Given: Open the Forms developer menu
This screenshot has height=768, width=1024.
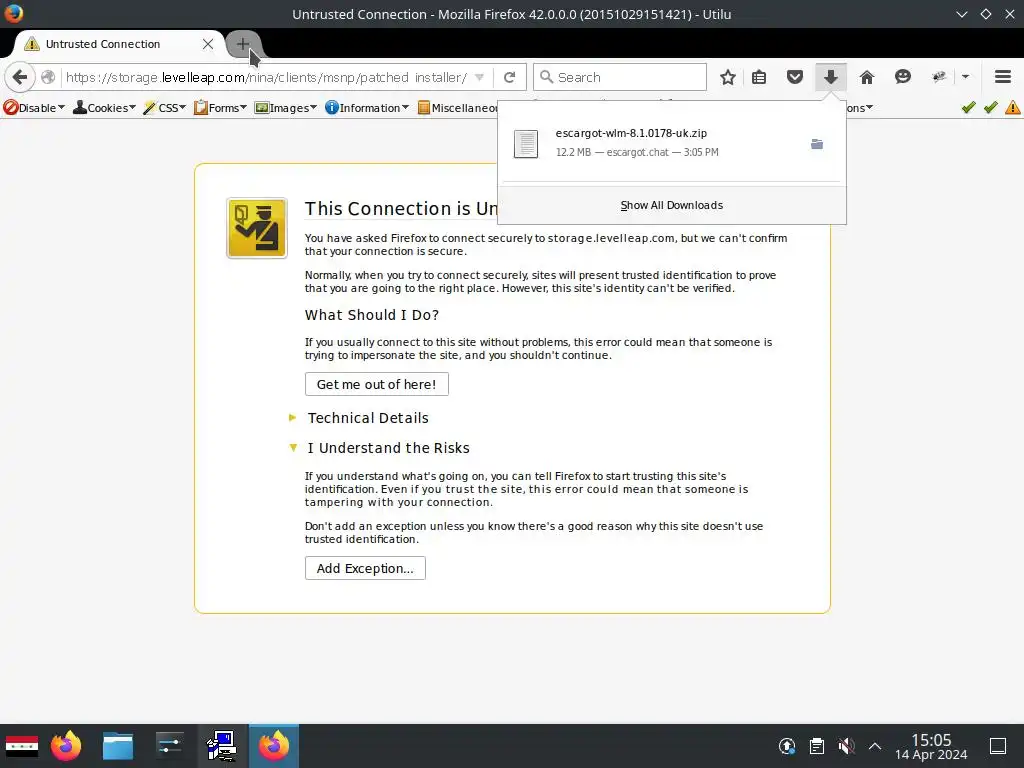Looking at the screenshot, I should pos(220,108).
